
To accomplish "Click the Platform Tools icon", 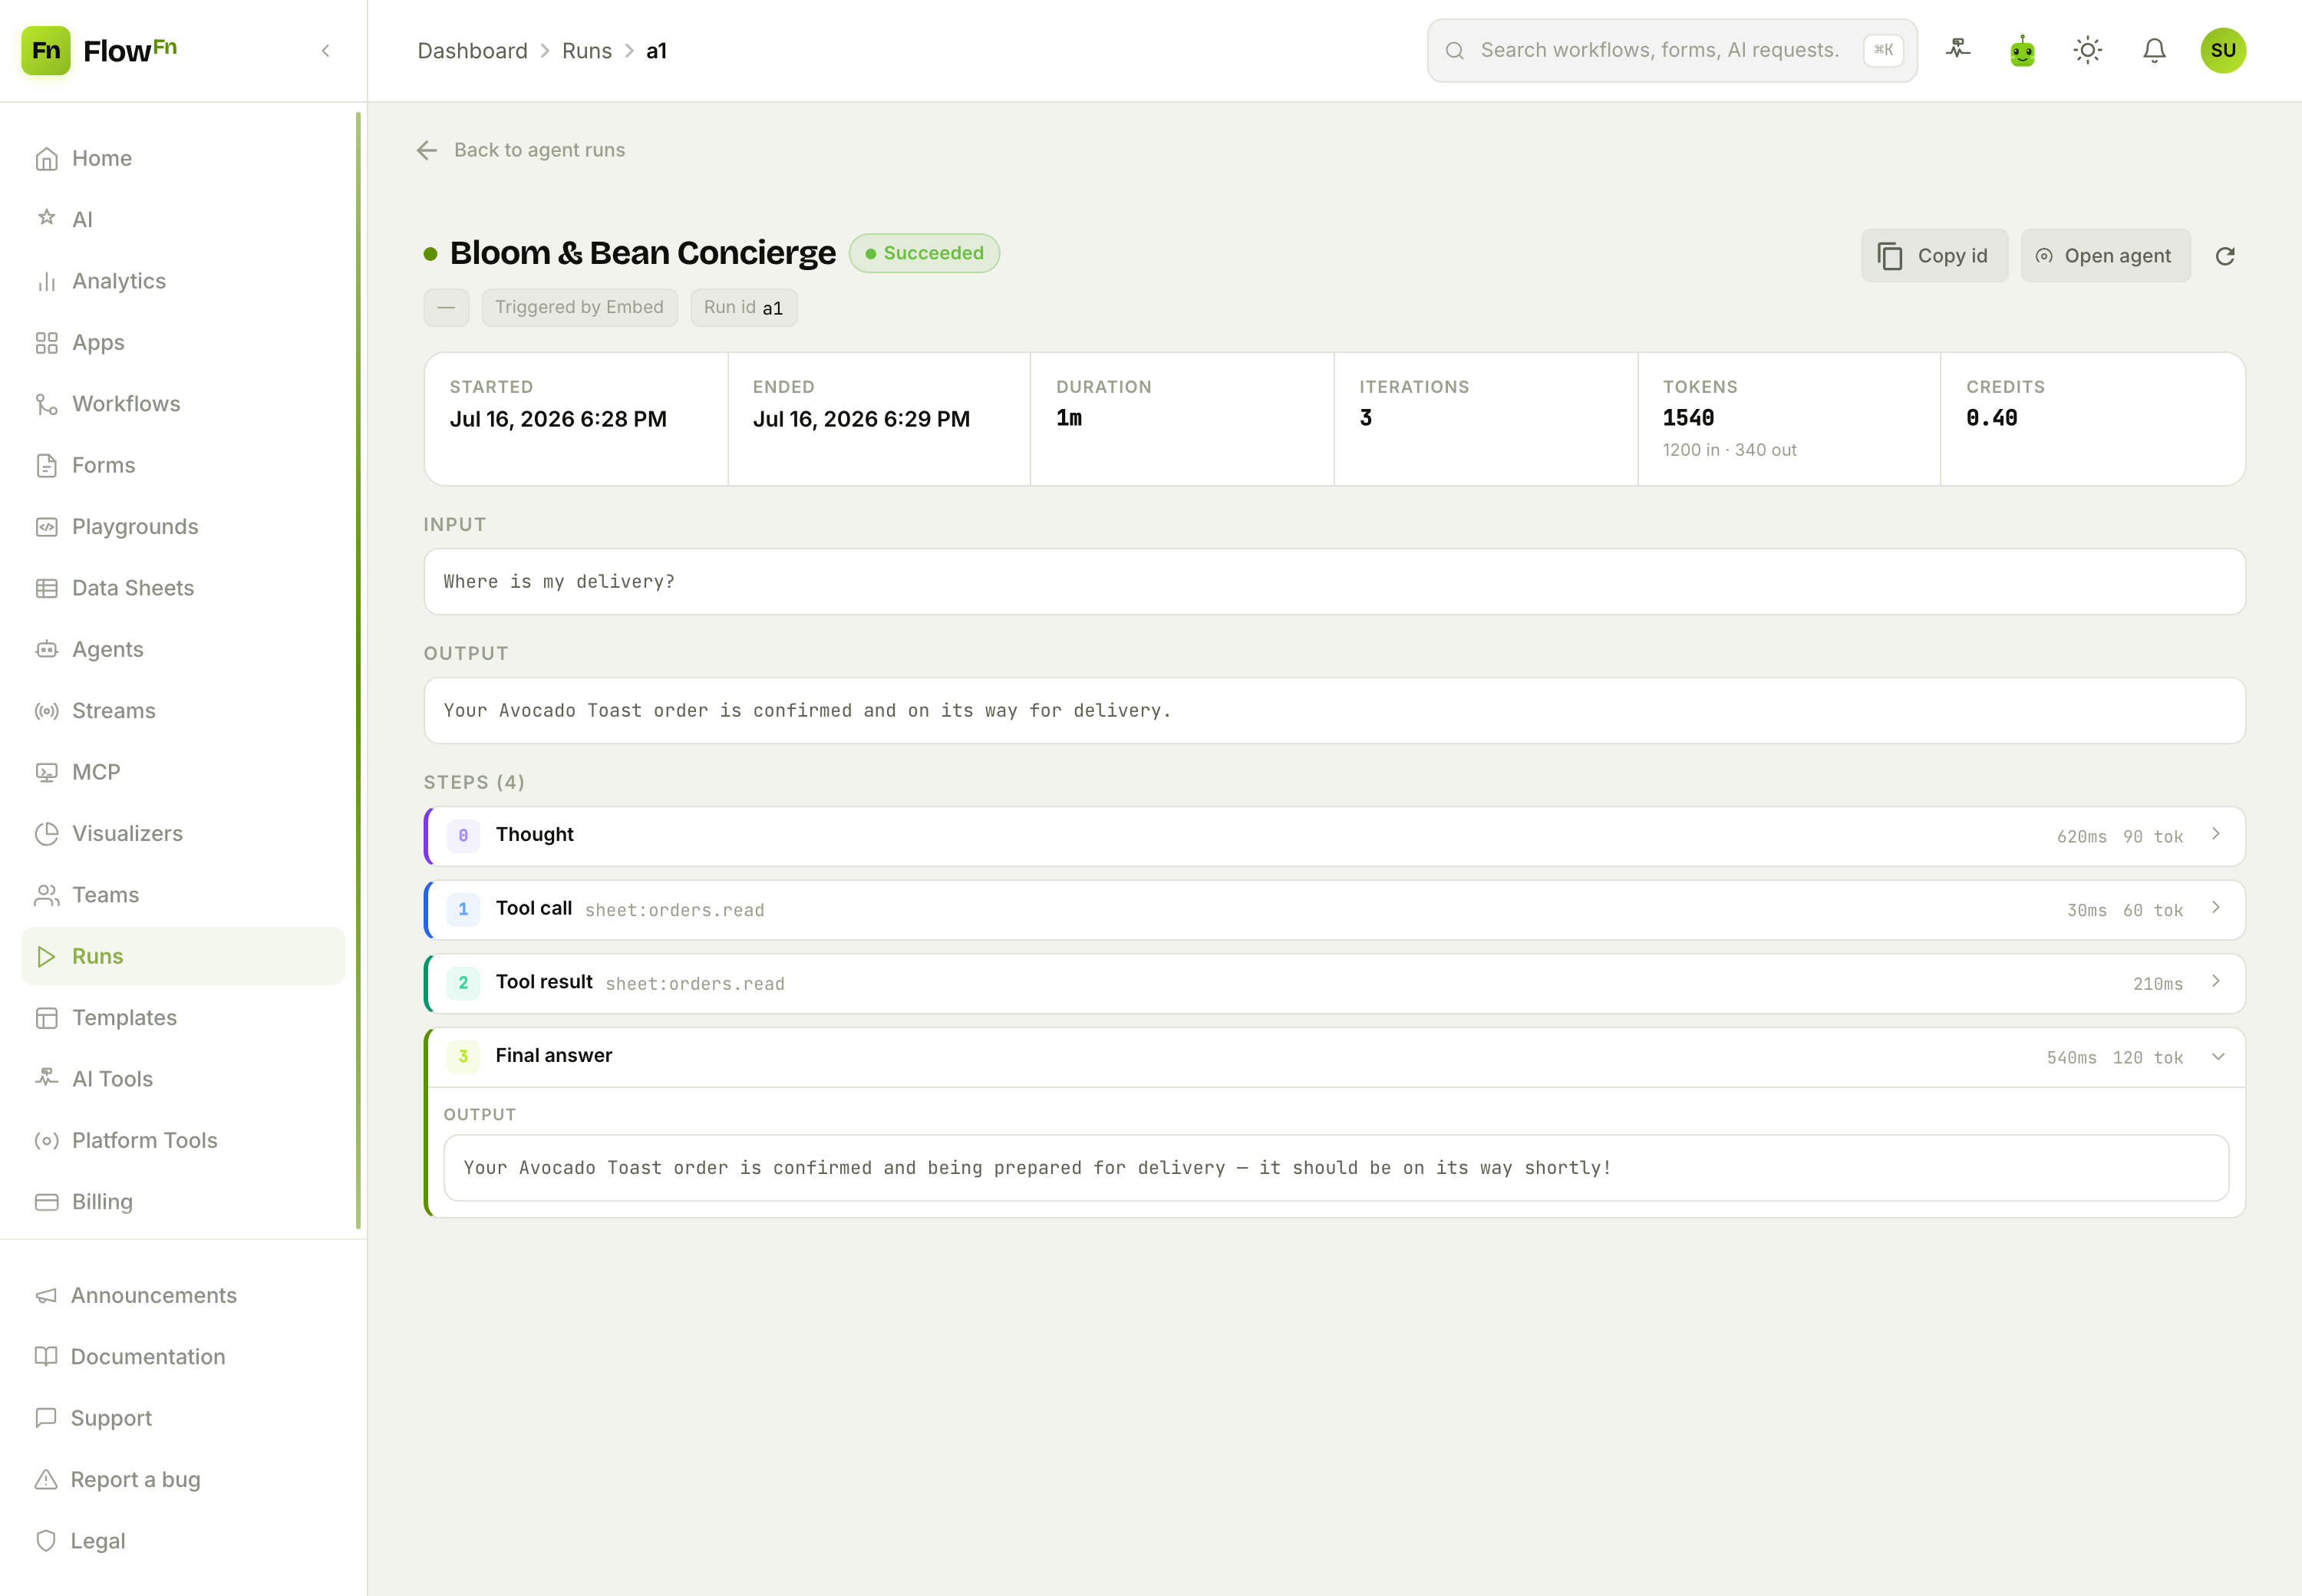I will [x=46, y=1140].
